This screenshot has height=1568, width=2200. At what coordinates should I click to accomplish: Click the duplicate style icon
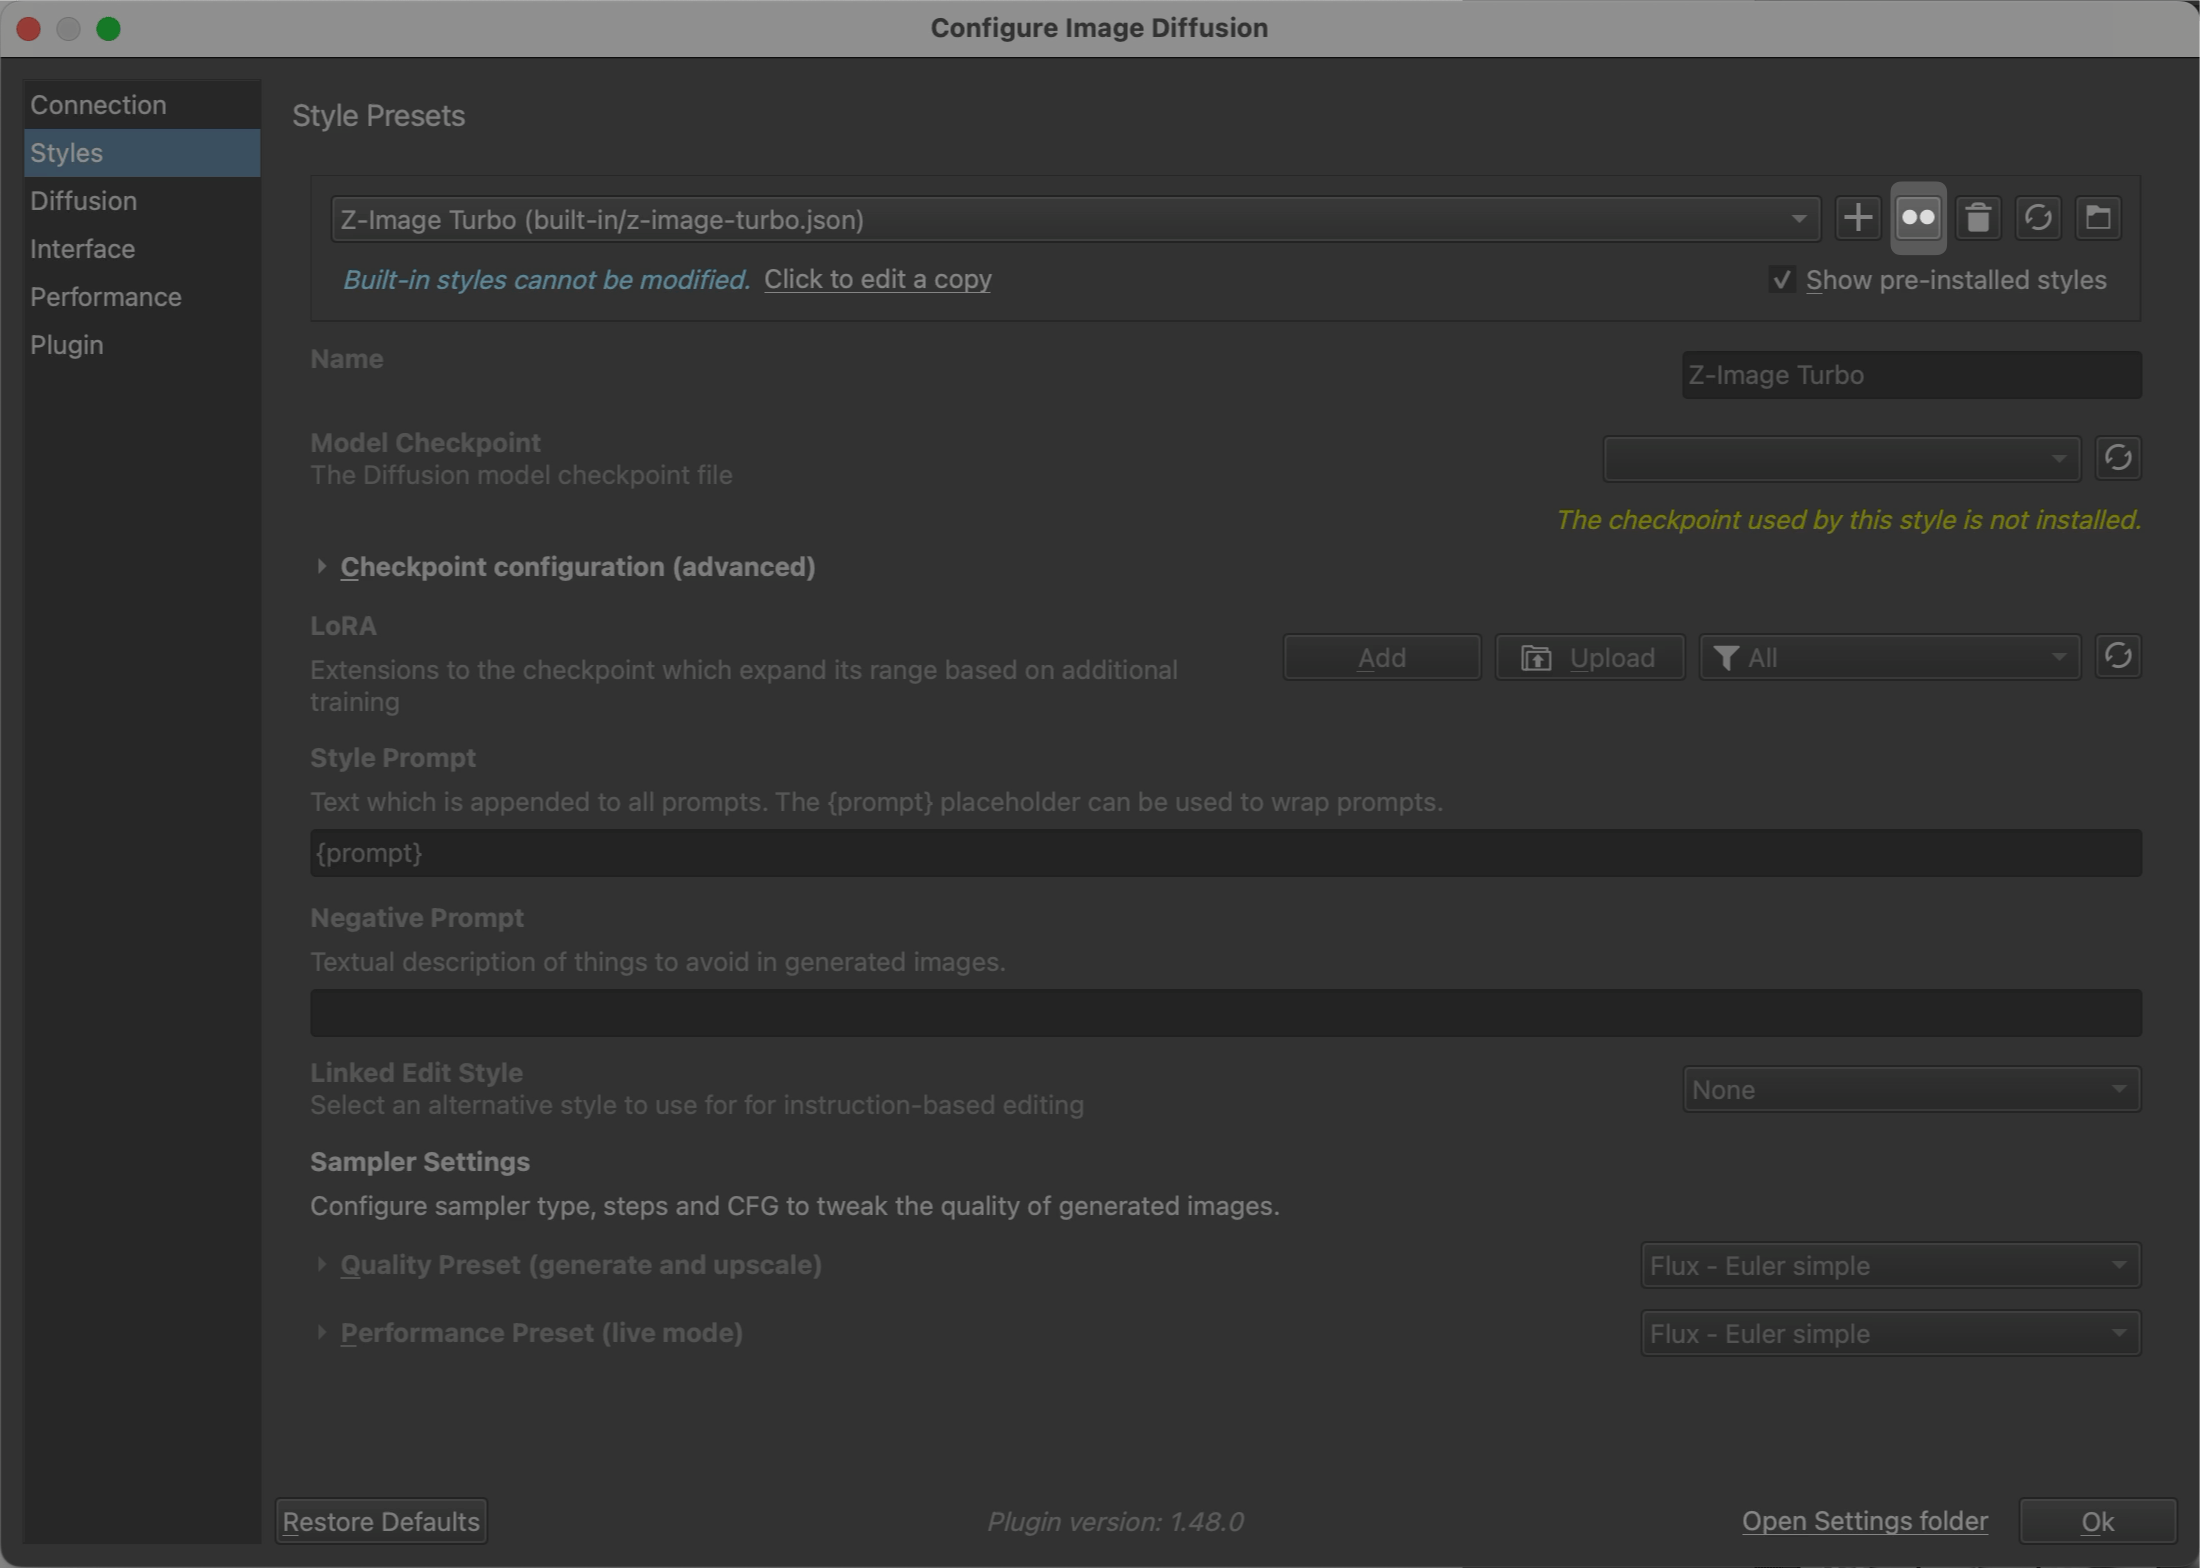pos(1918,218)
